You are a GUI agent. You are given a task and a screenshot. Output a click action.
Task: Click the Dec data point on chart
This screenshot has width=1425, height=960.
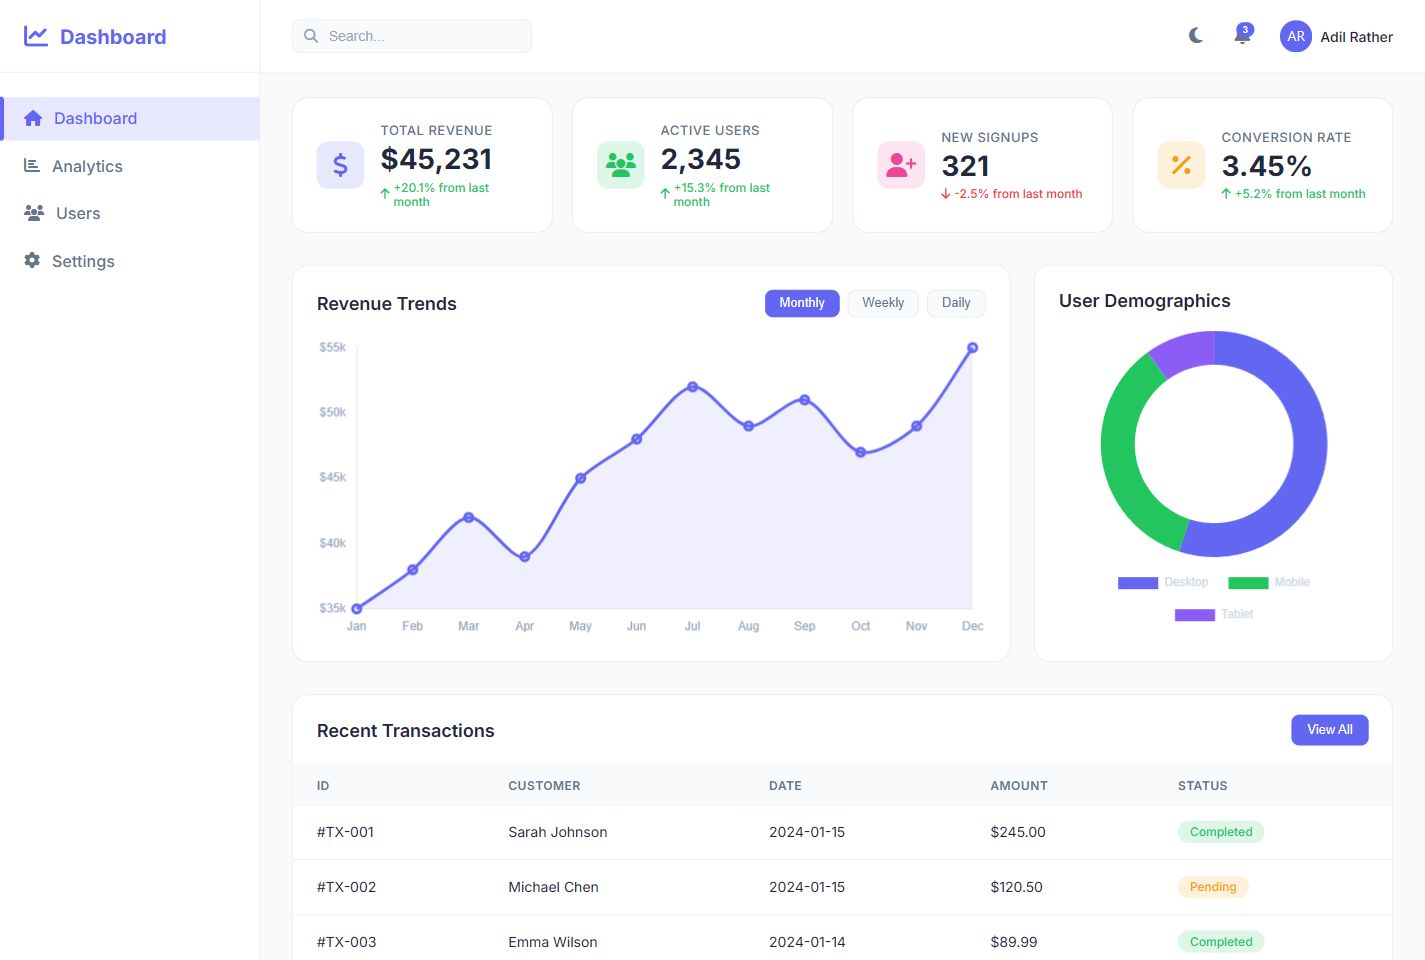(x=972, y=348)
